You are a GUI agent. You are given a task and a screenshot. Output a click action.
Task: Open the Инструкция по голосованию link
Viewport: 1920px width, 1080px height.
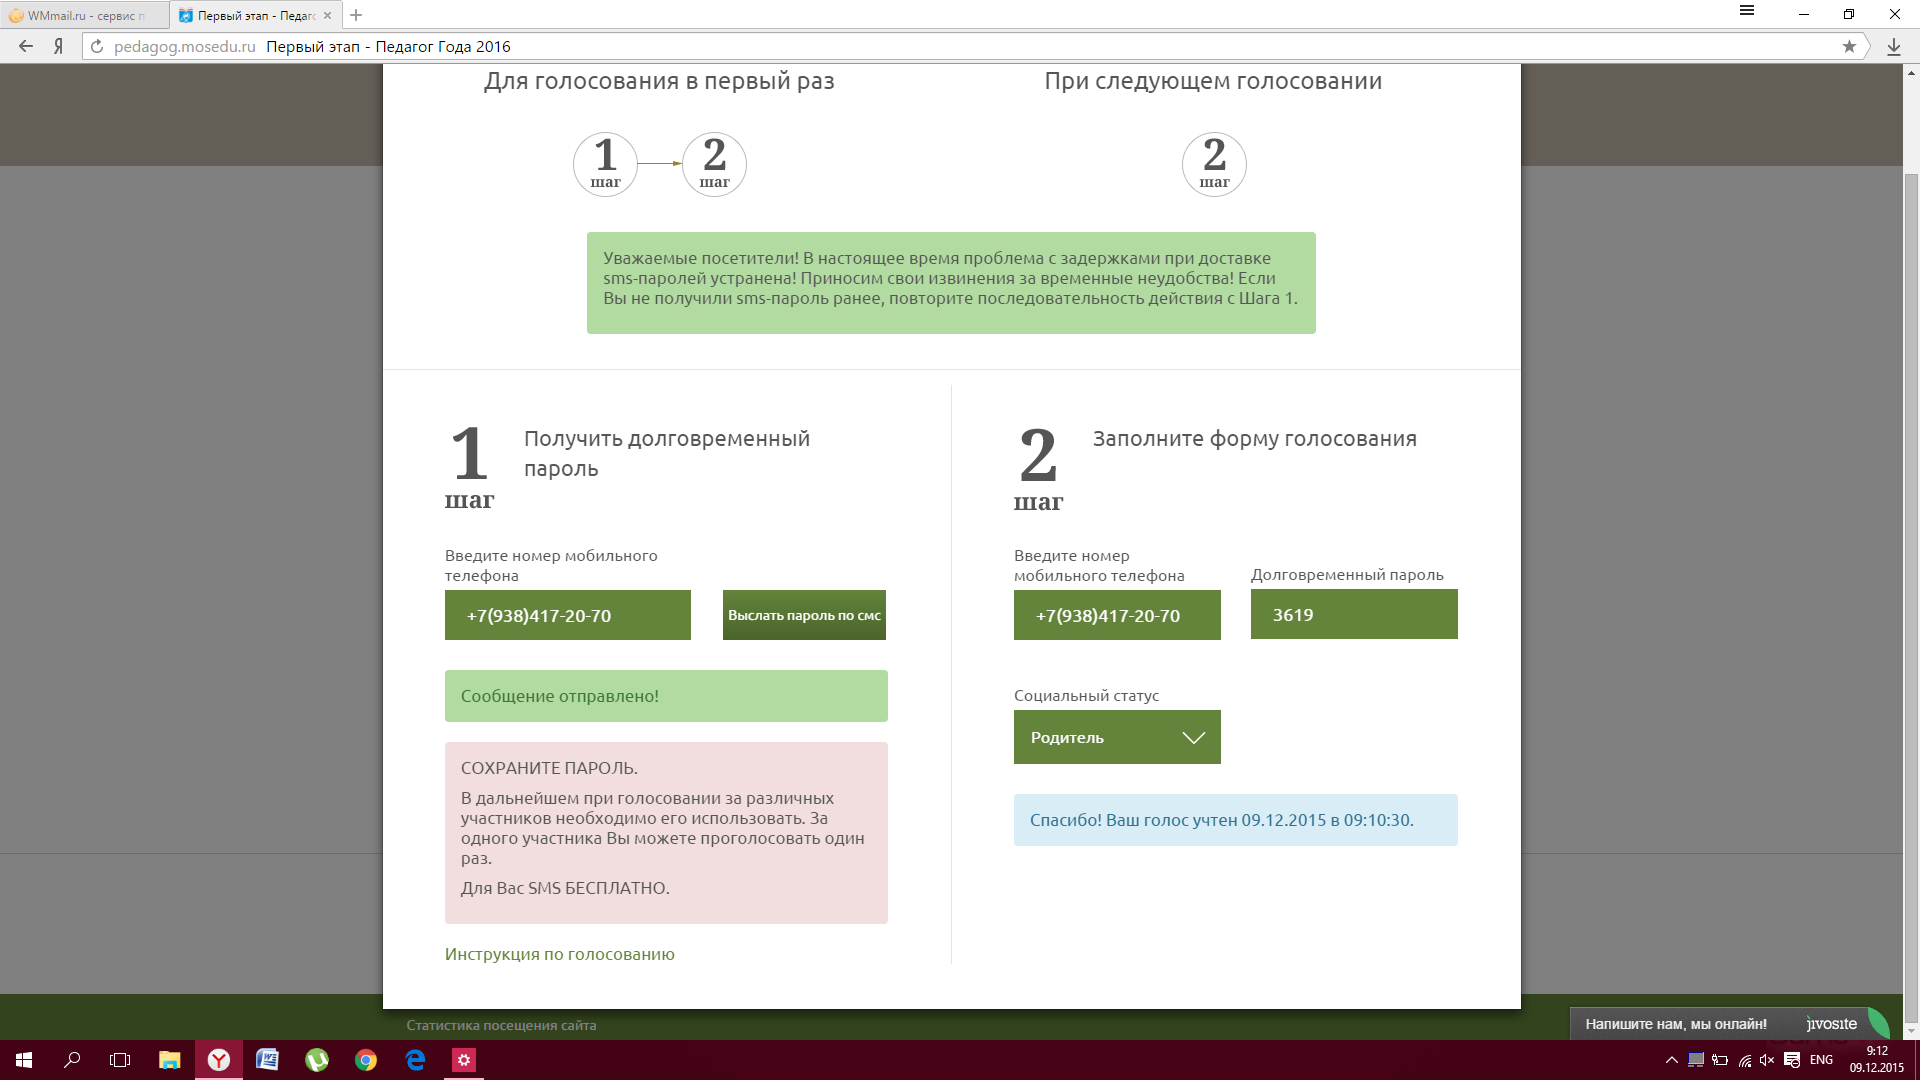pyautogui.click(x=560, y=954)
